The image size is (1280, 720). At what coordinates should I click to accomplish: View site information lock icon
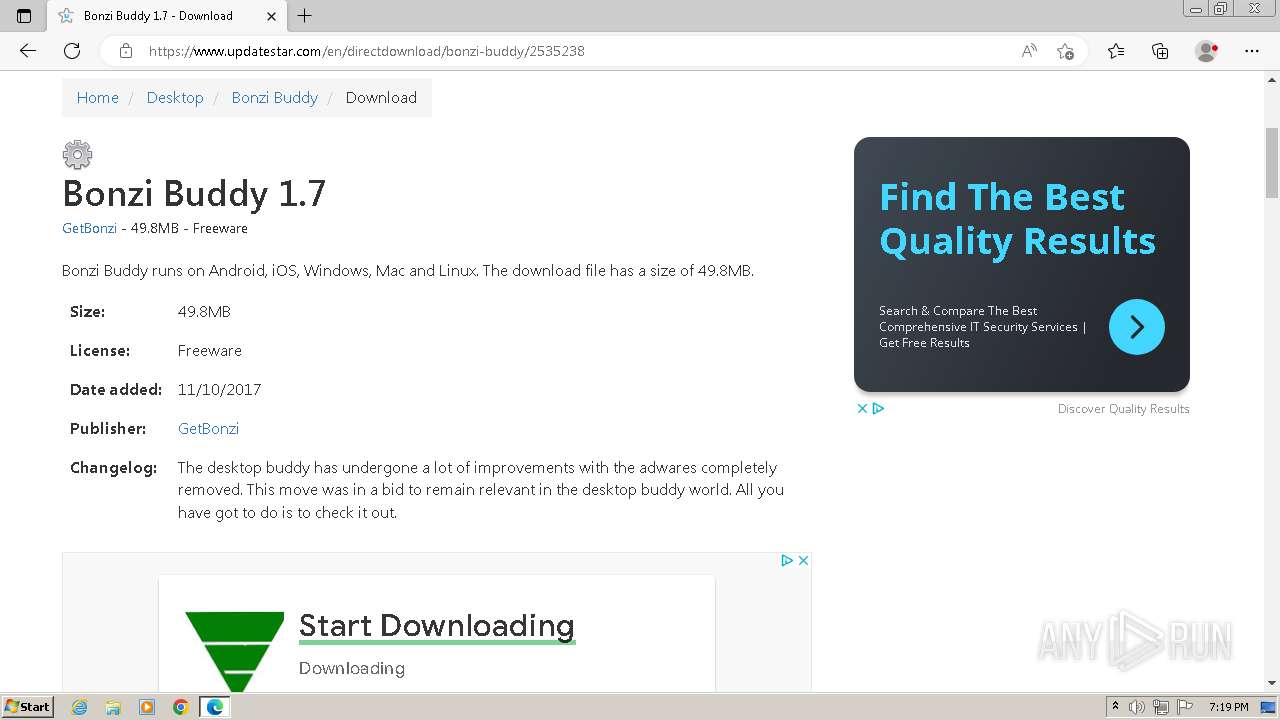[x=126, y=51]
